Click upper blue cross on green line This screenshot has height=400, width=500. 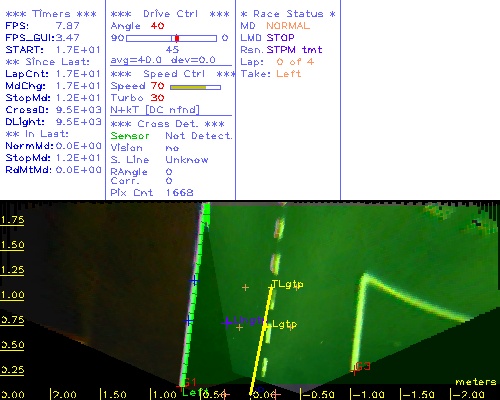[x=194, y=281]
